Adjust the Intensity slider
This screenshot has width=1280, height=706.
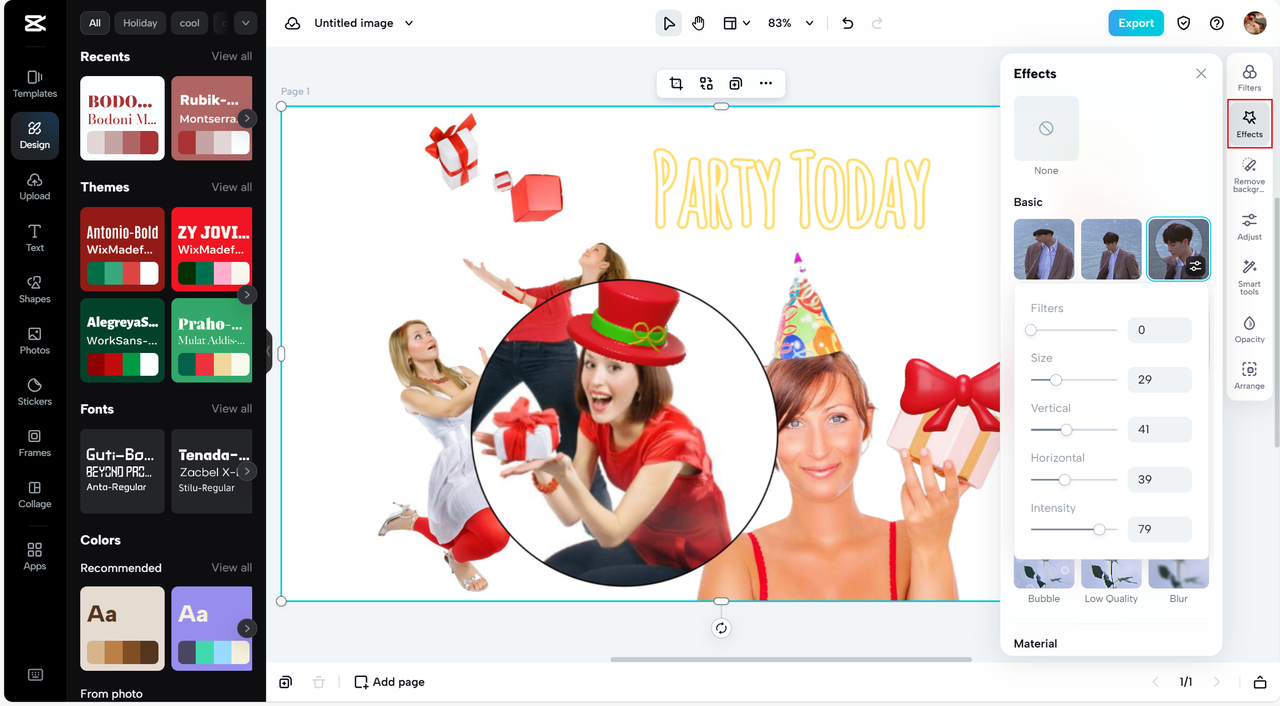pos(1099,529)
